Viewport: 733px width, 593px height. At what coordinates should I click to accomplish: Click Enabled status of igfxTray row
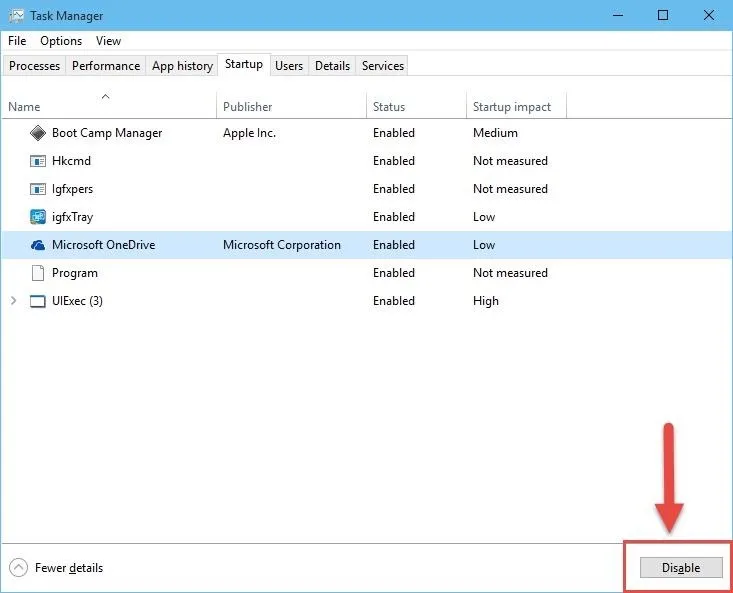(x=394, y=217)
